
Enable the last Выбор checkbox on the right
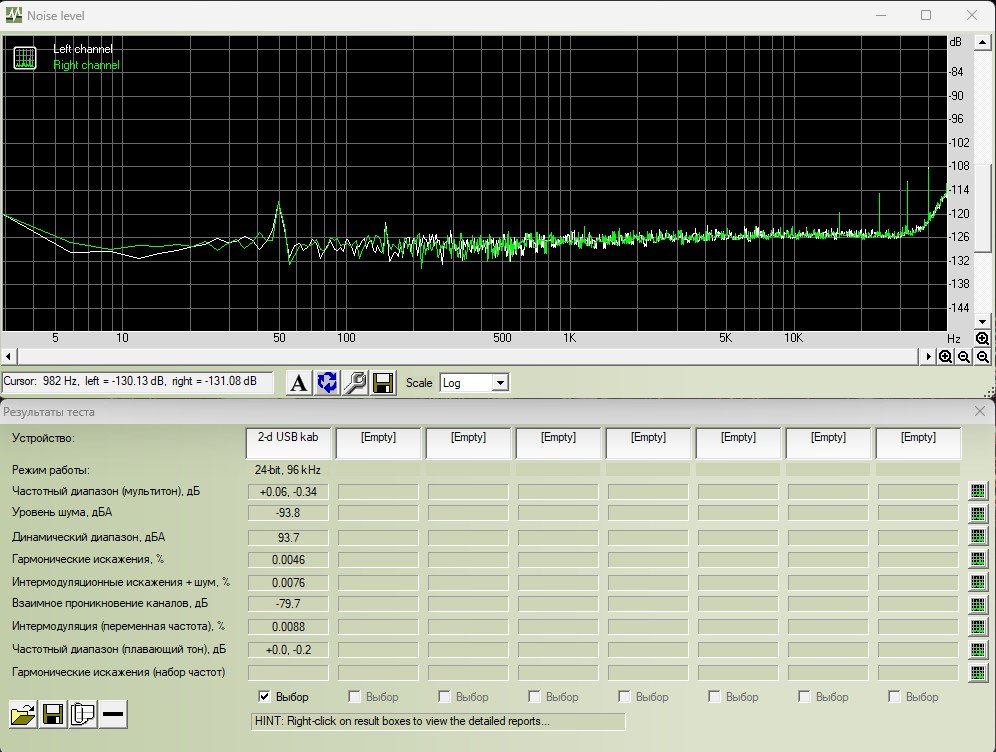894,697
